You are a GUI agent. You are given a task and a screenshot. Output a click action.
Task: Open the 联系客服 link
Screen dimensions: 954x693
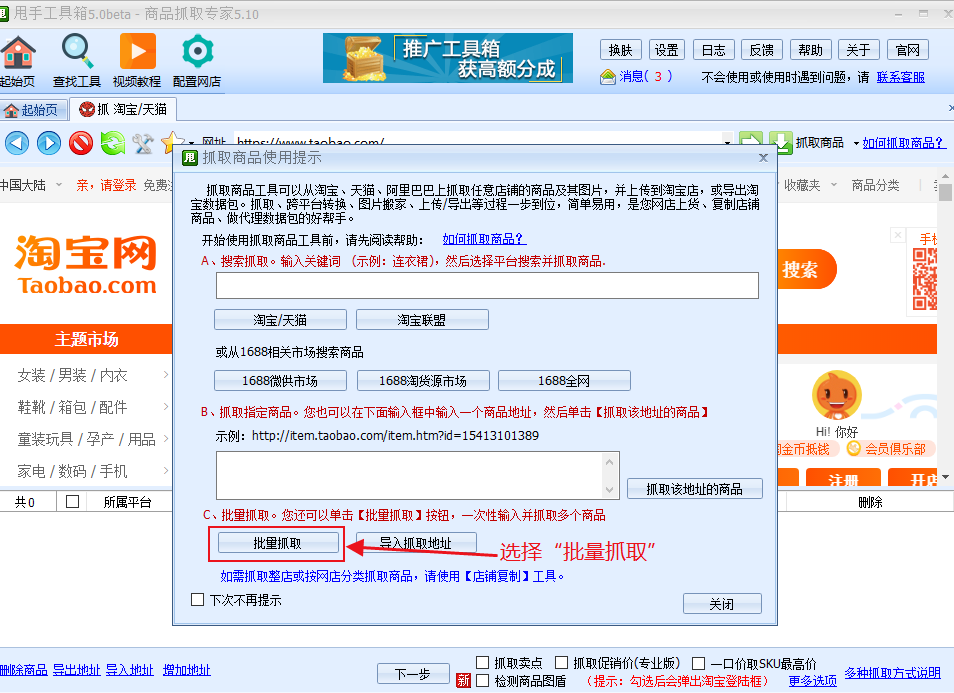pos(901,77)
